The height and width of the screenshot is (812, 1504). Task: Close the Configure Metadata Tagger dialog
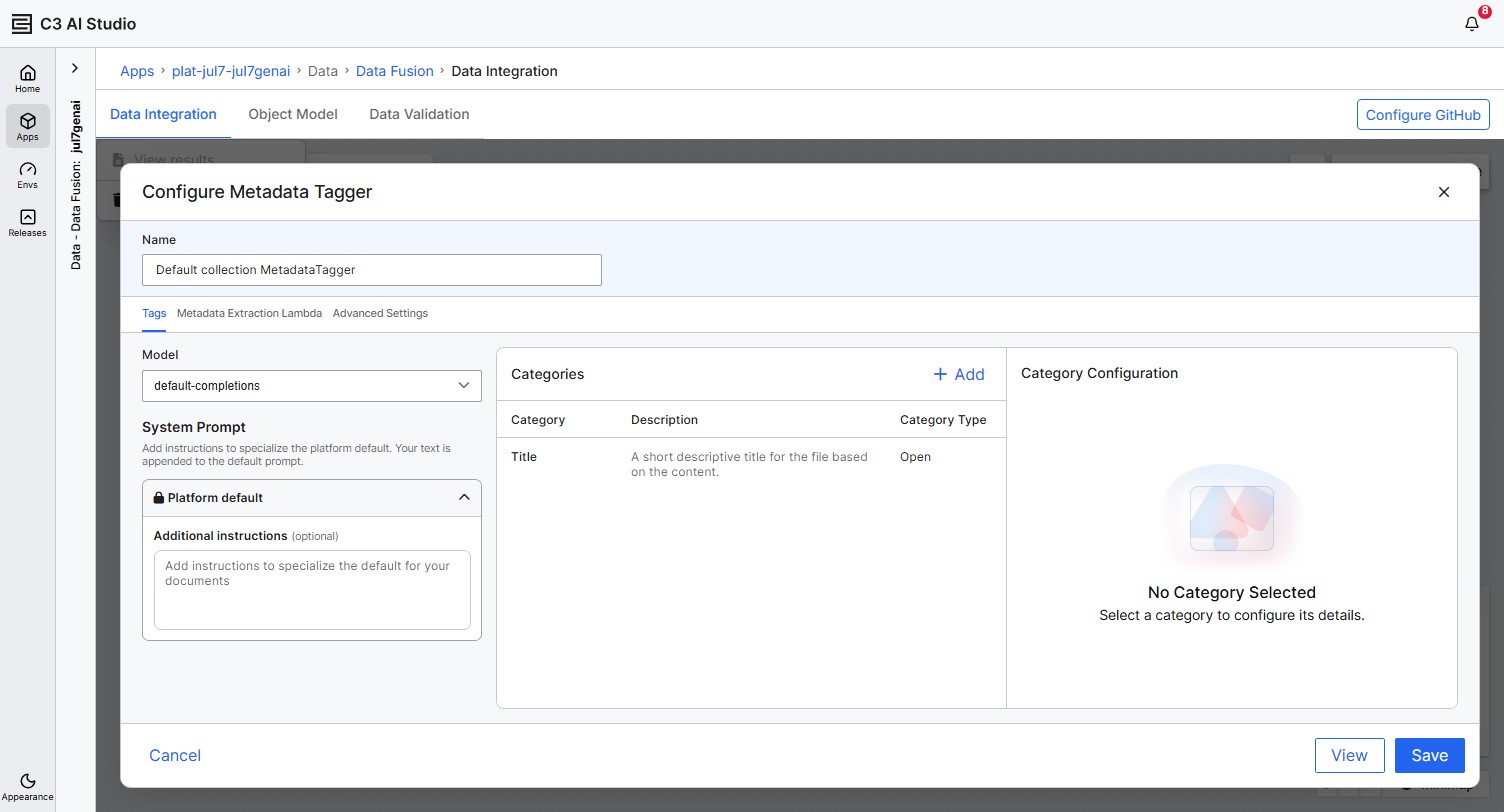[x=1443, y=192]
